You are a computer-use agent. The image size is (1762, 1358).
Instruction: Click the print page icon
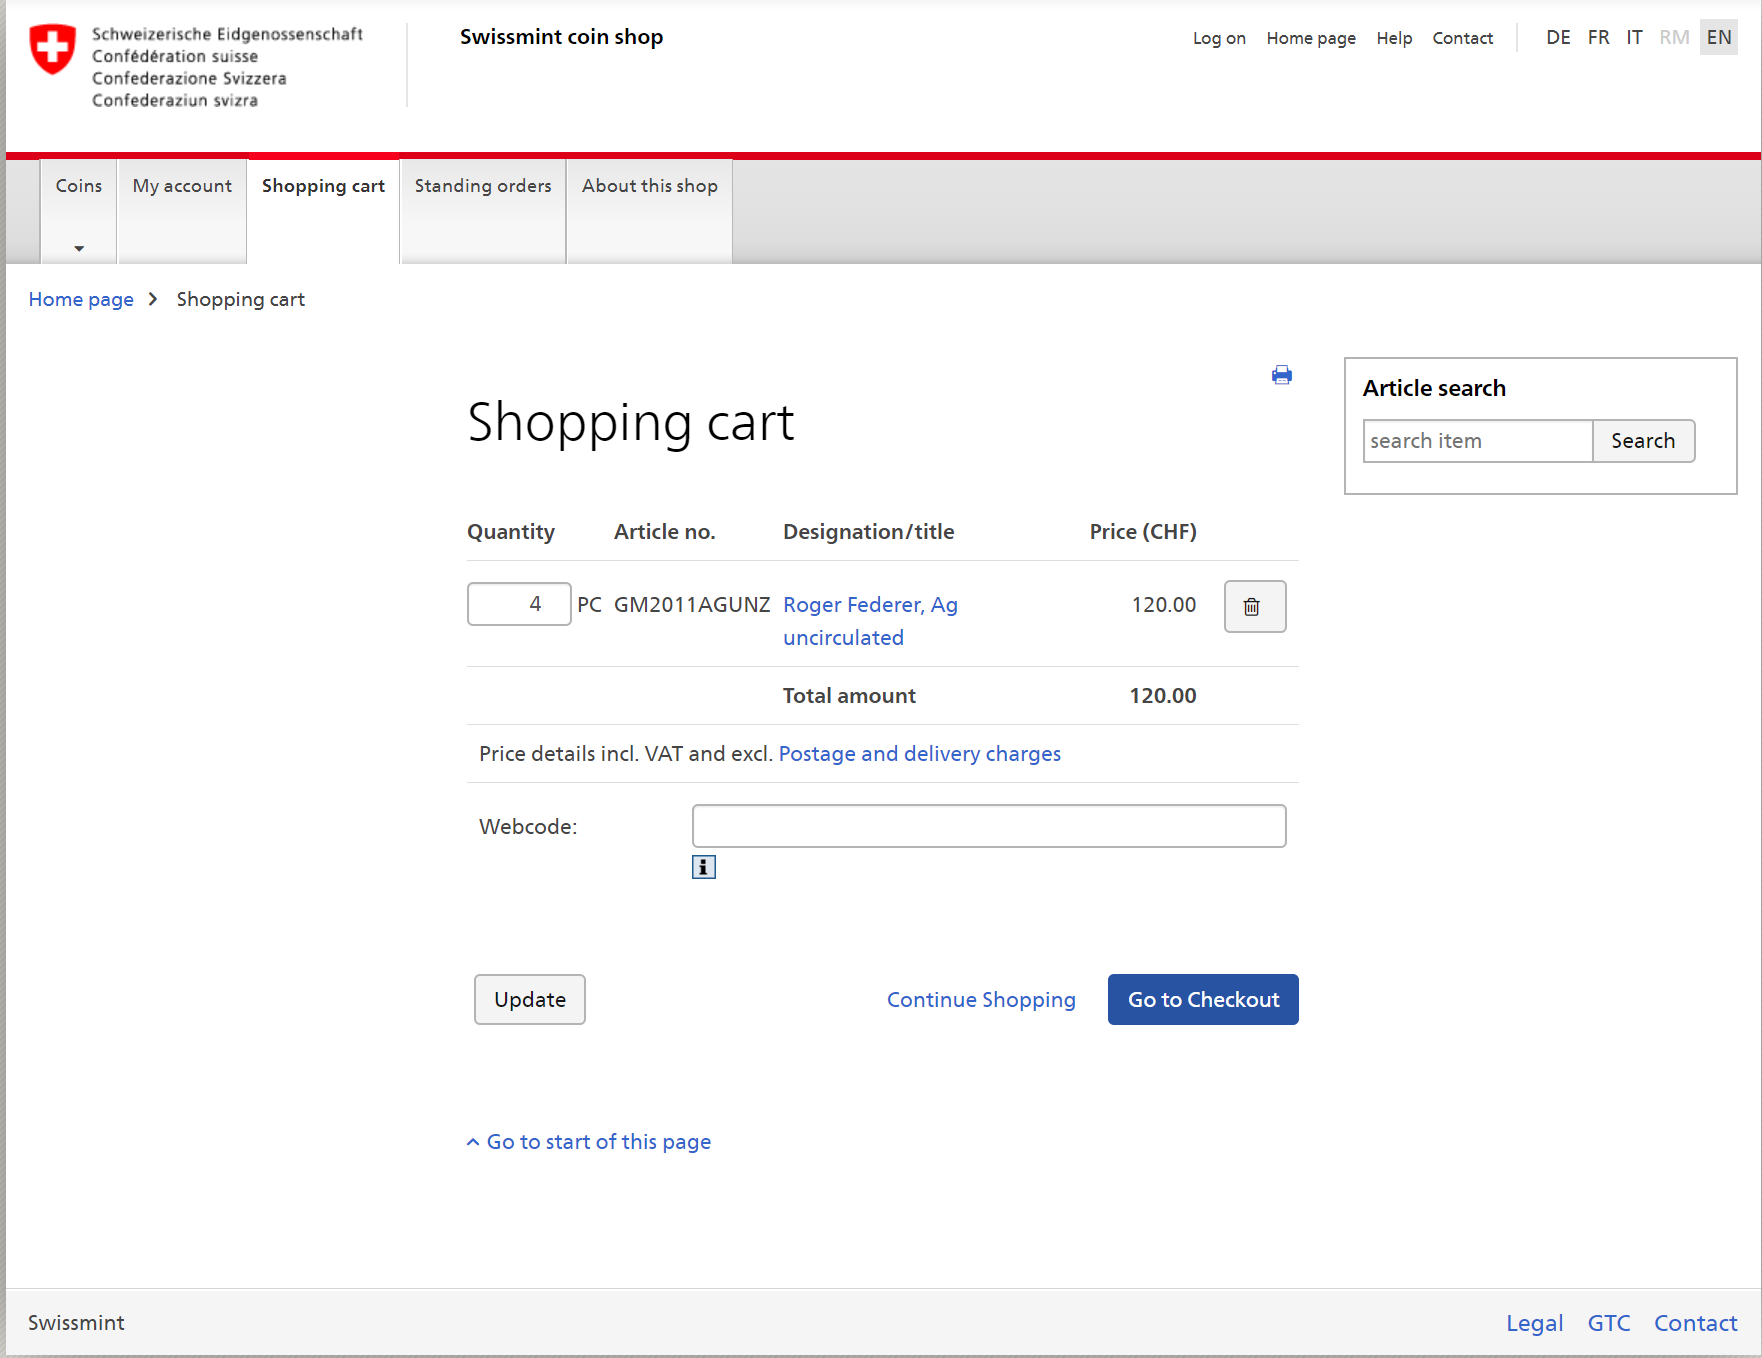click(1281, 375)
